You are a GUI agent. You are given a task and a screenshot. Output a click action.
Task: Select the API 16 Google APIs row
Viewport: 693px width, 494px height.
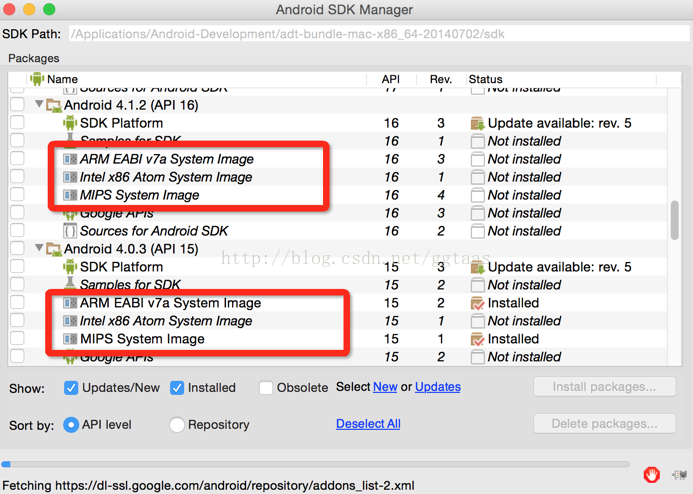[337, 213]
